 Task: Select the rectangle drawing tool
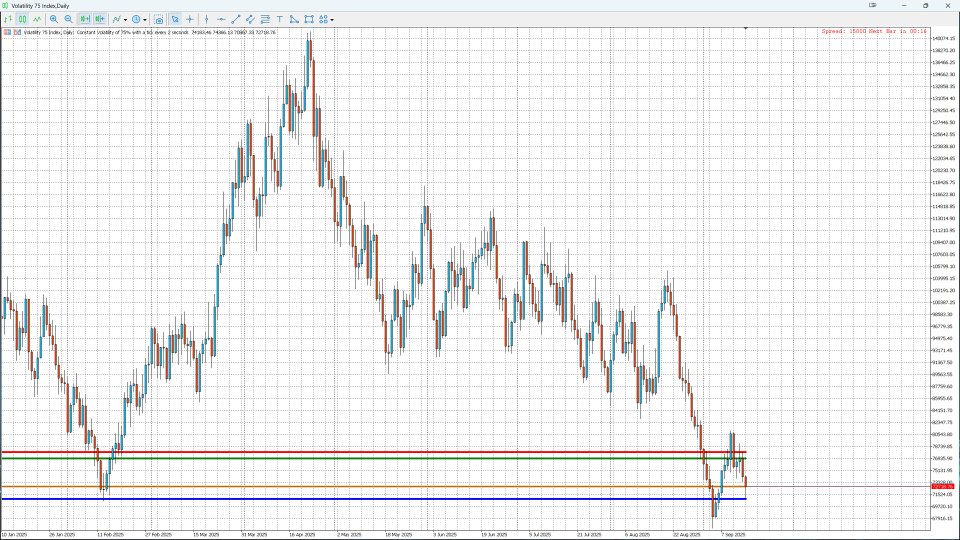pos(309,19)
